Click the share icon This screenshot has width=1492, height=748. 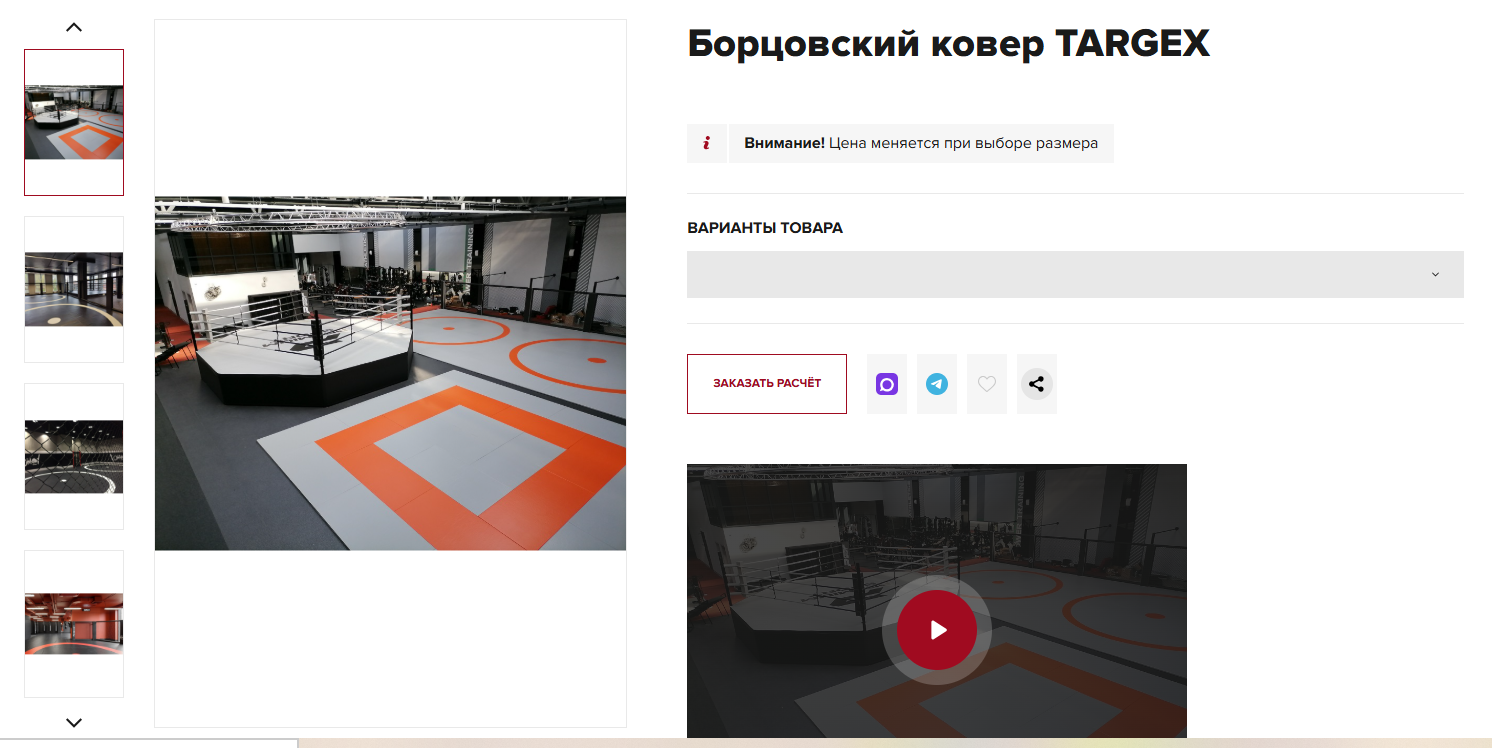pos(1037,384)
